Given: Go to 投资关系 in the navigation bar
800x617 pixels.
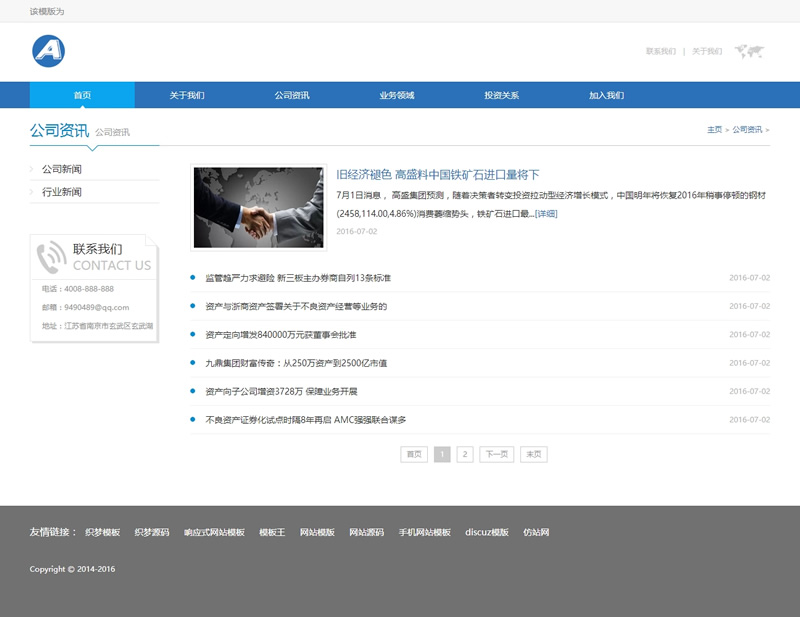Looking at the screenshot, I should 502,96.
